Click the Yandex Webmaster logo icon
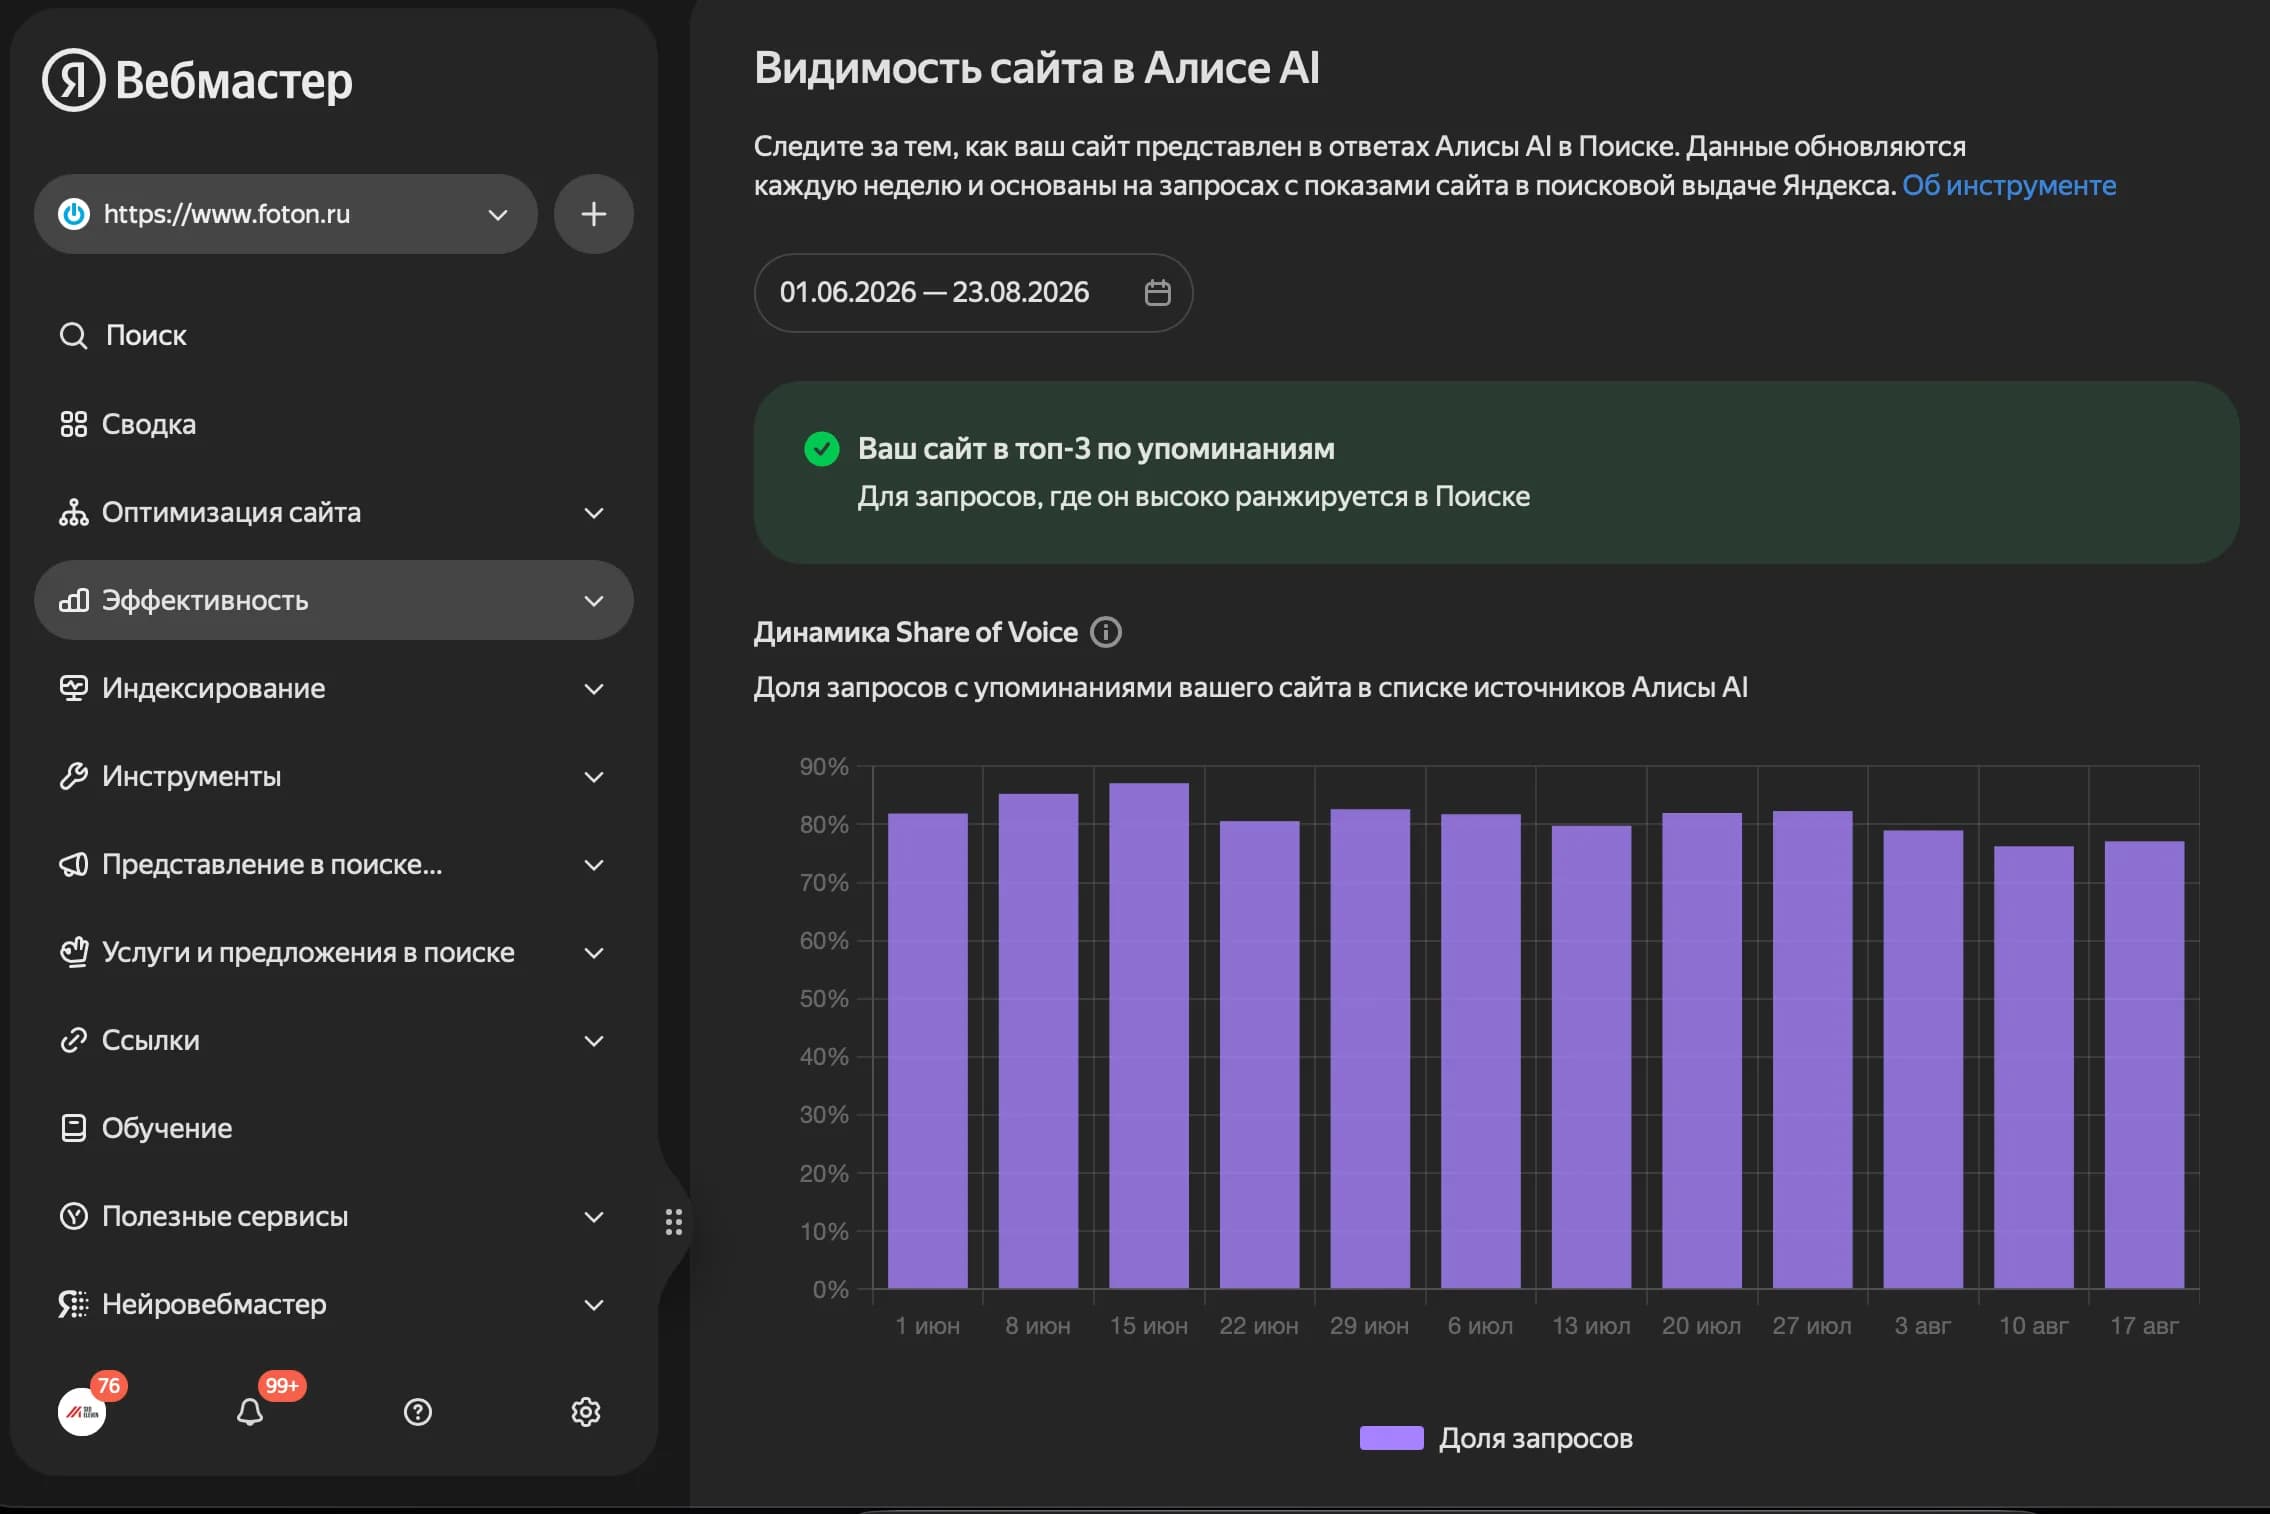Image resolution: width=2270 pixels, height=1514 pixels. click(x=73, y=80)
